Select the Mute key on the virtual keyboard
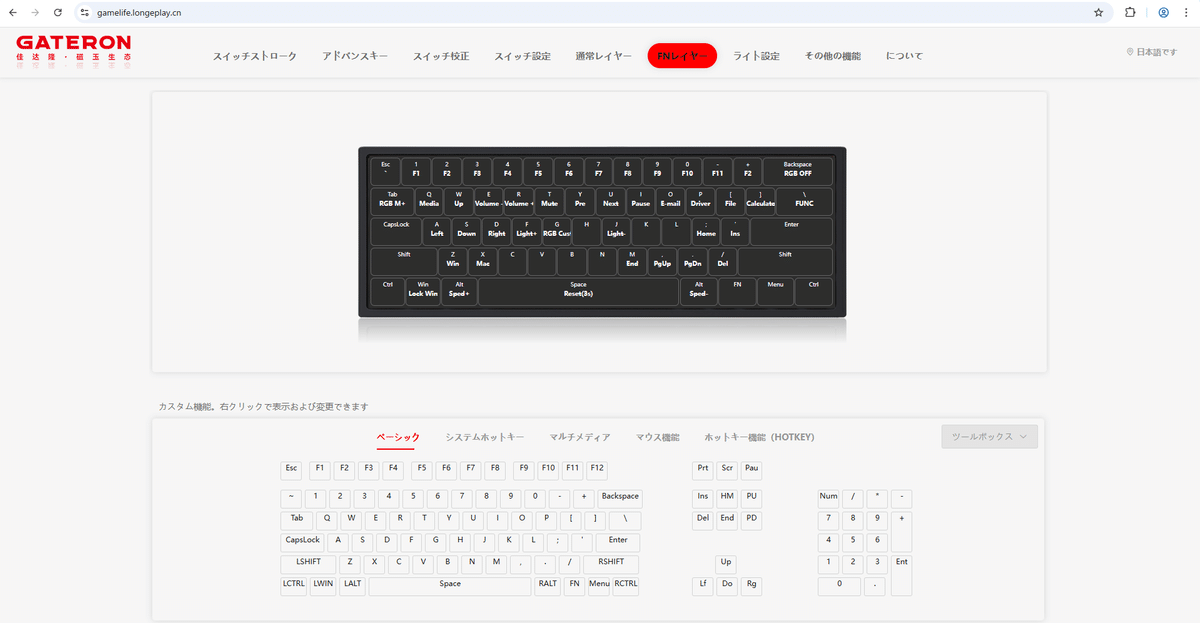1200x623 pixels. click(x=551, y=201)
